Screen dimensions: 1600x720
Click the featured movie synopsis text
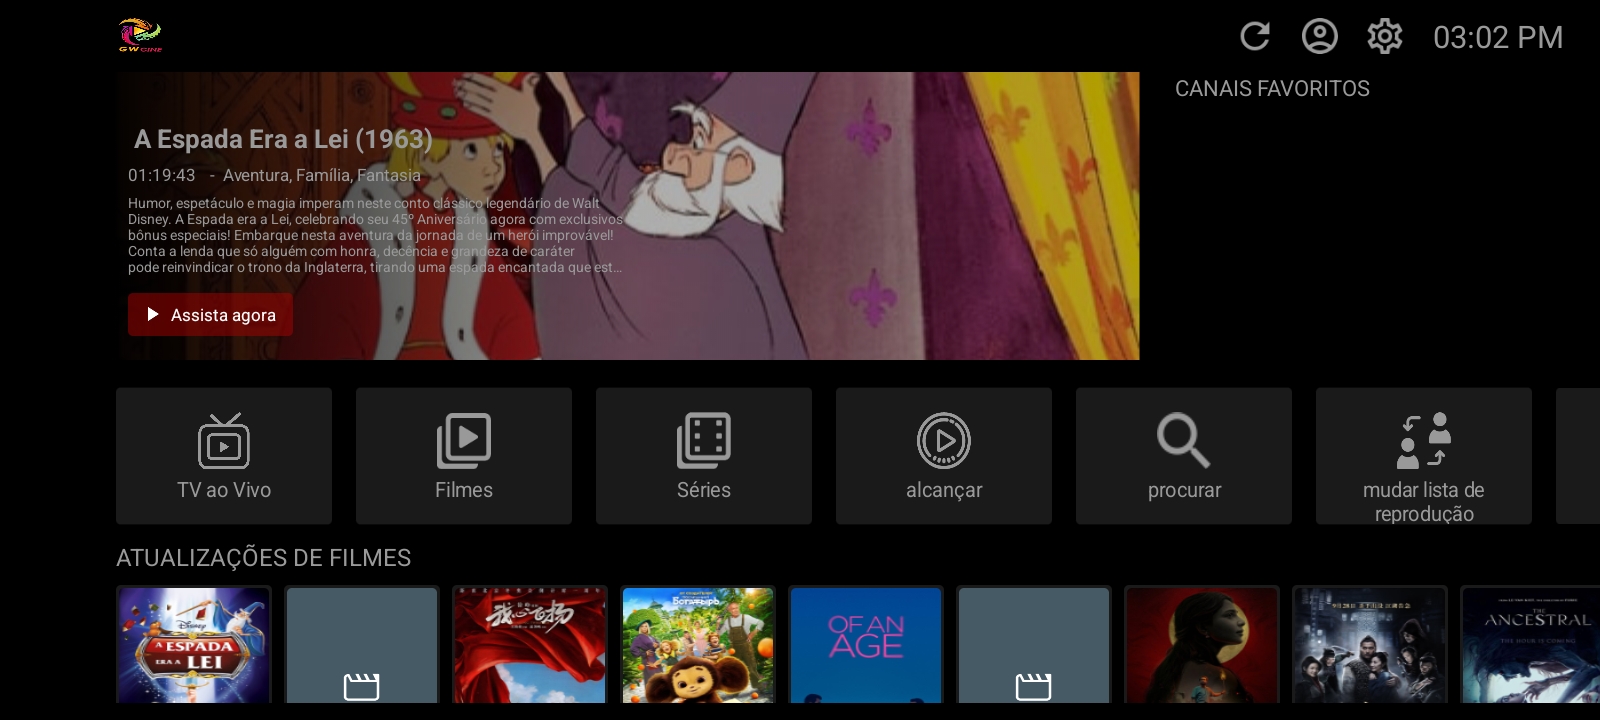(x=375, y=235)
